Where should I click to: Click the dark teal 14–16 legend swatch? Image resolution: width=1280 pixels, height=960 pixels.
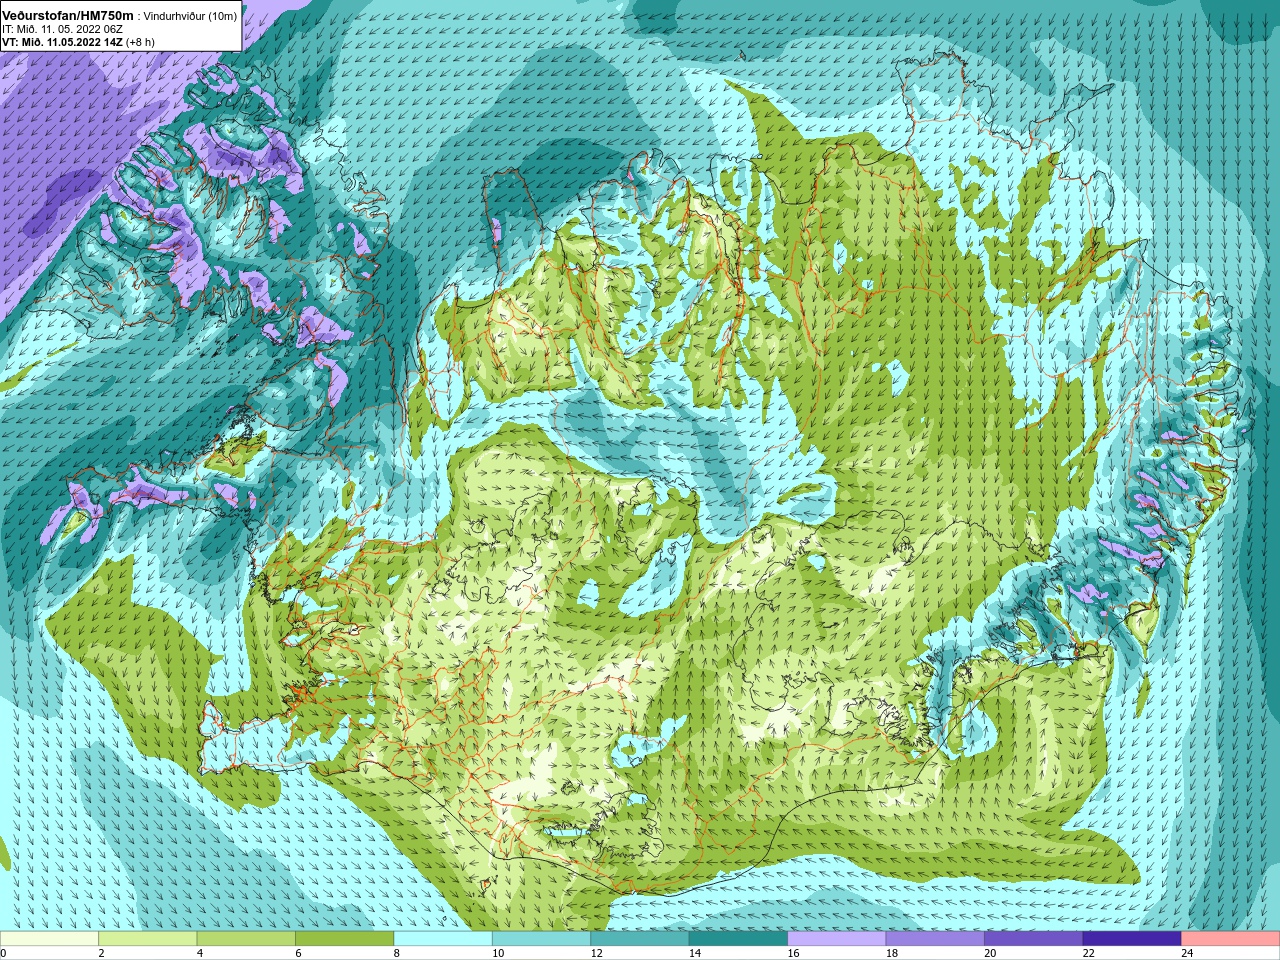pyautogui.click(x=738, y=939)
